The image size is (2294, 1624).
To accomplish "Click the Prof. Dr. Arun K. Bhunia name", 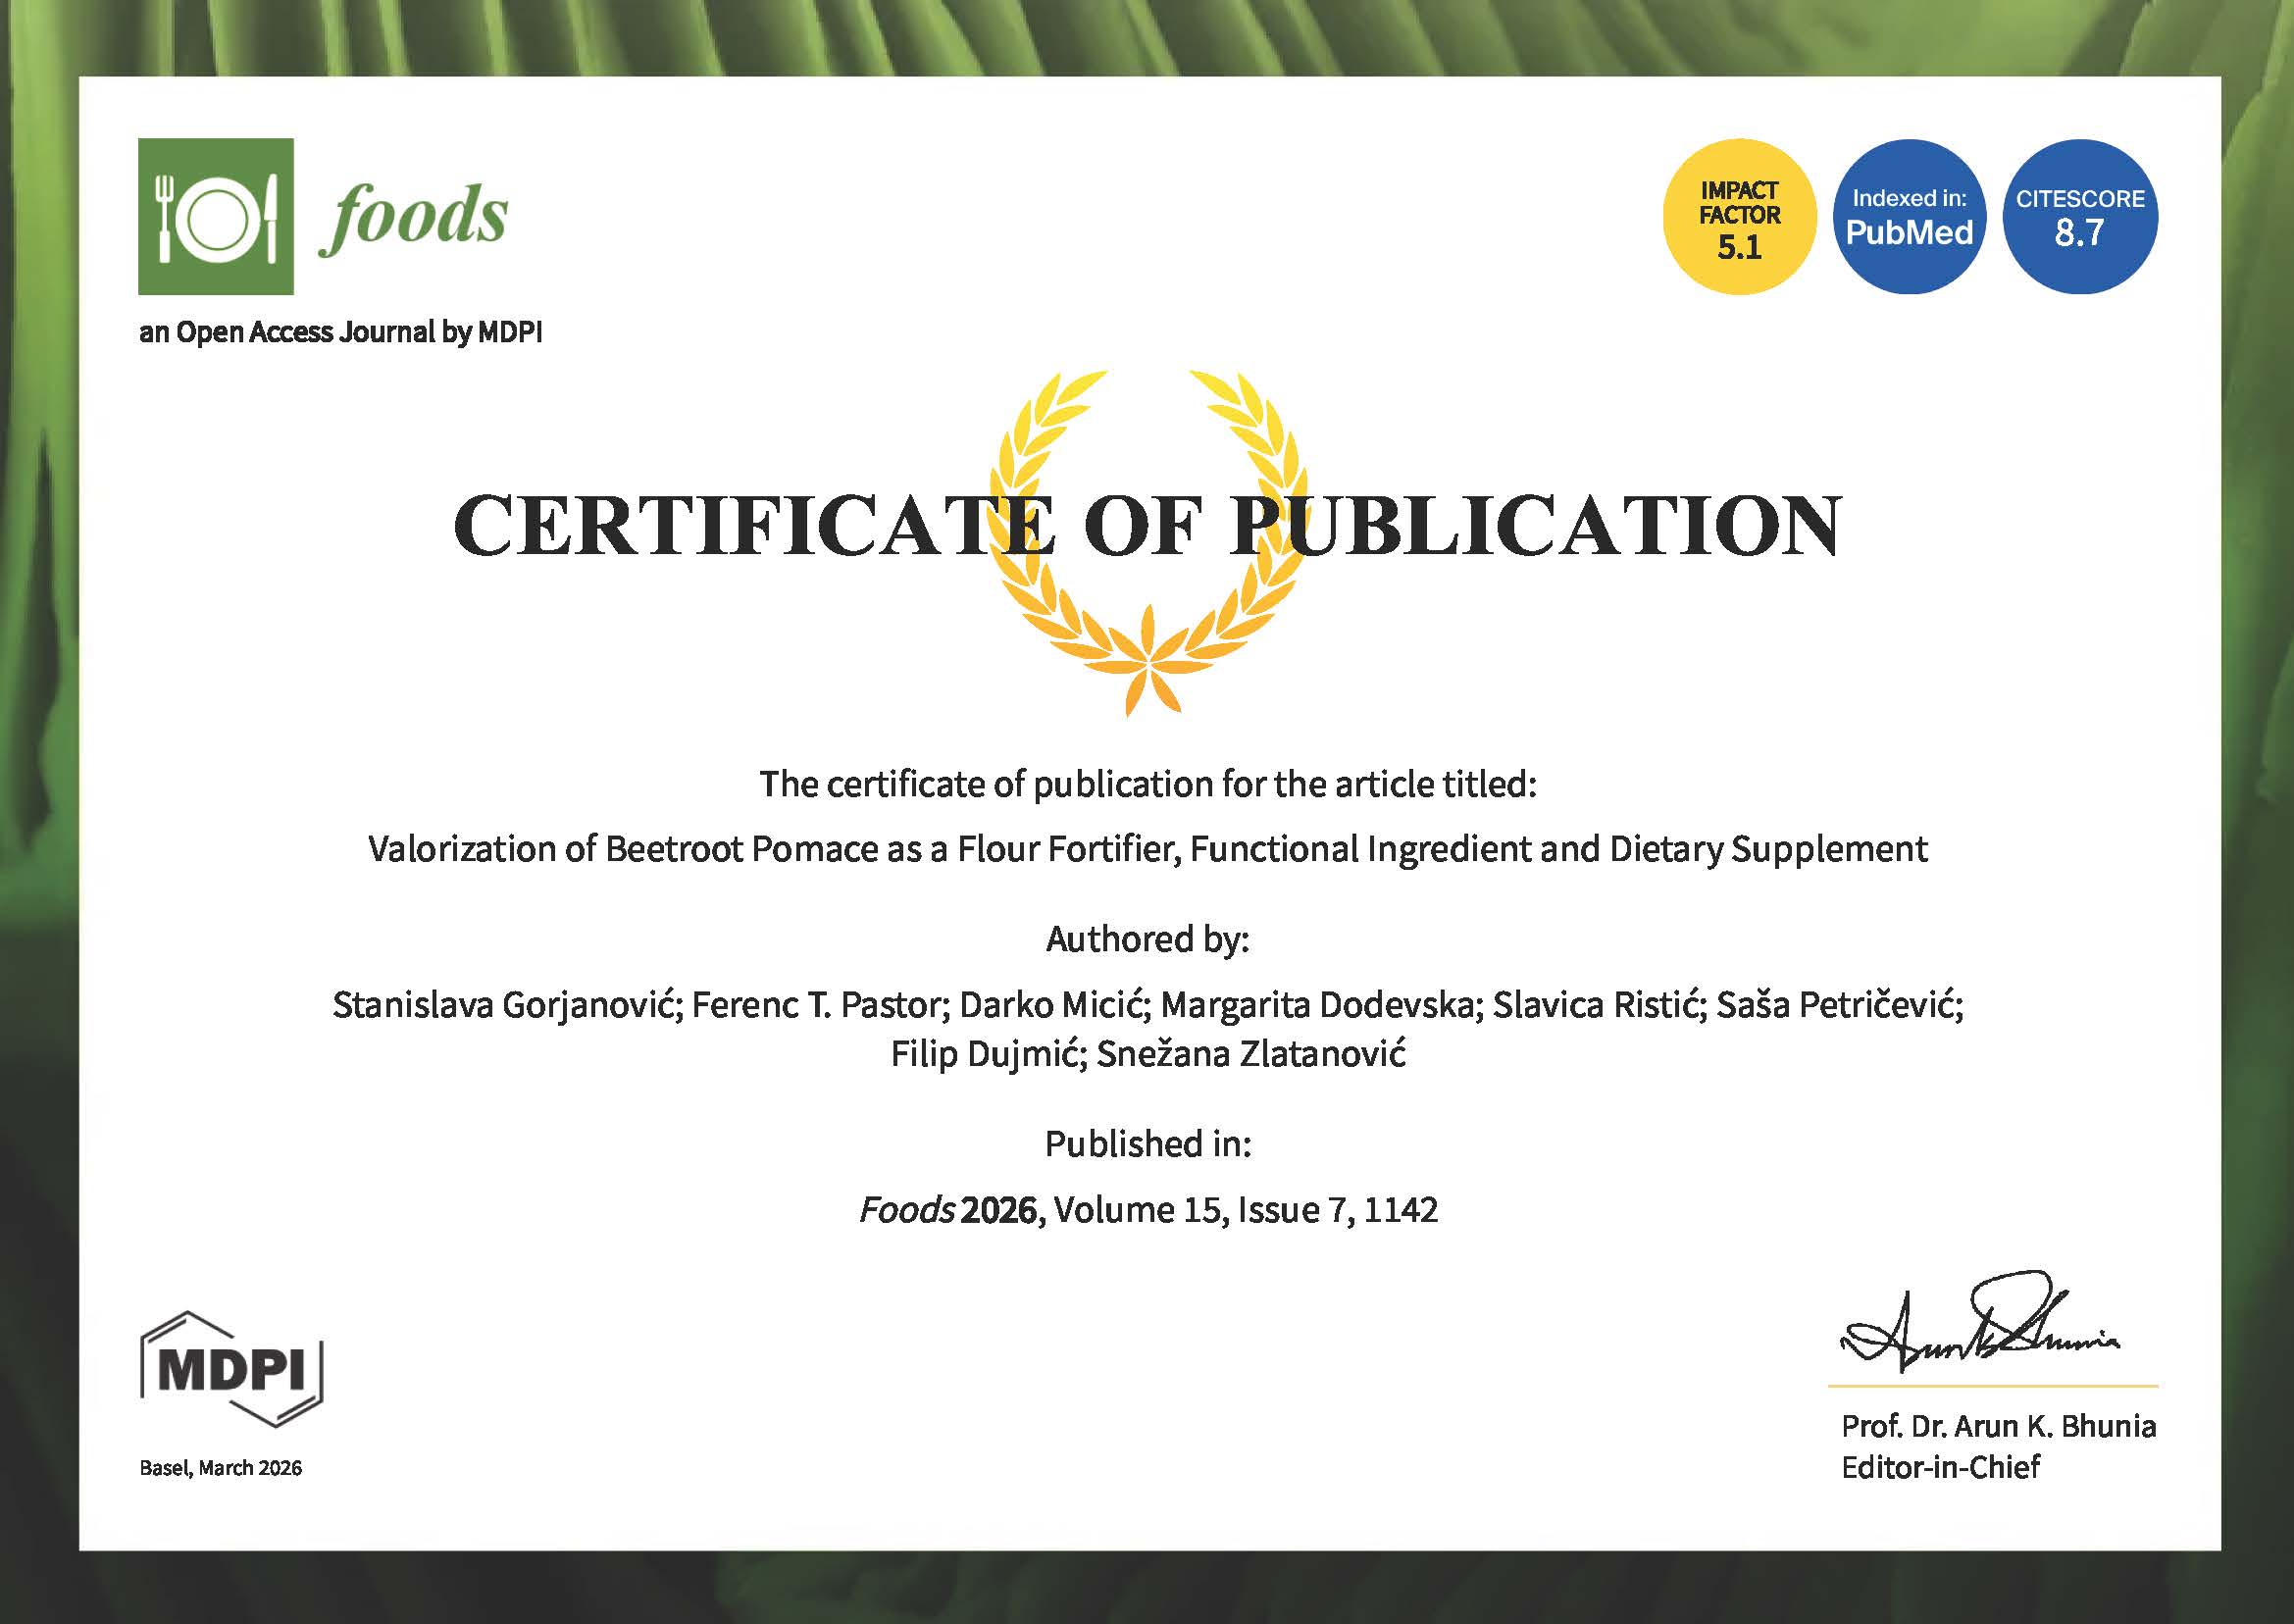I will click(1998, 1425).
